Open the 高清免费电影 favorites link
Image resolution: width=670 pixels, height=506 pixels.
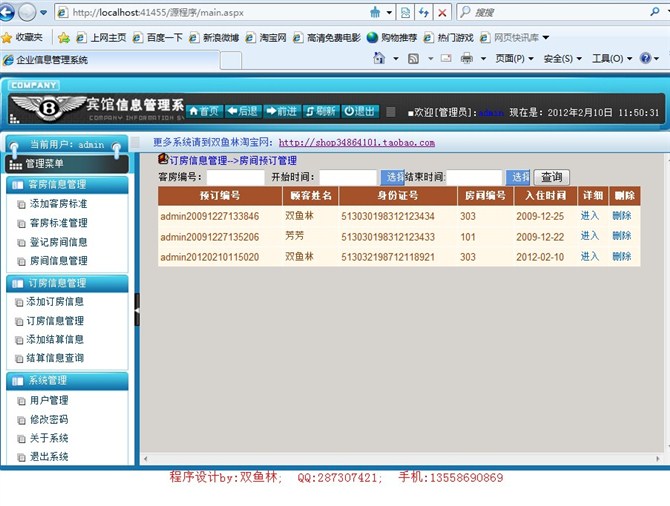click(x=327, y=38)
